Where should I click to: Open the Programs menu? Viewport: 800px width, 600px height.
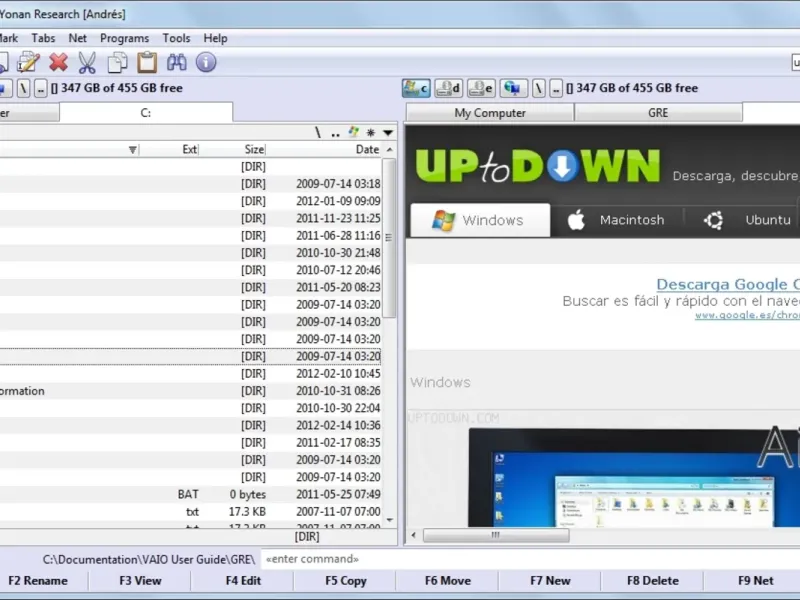click(124, 38)
